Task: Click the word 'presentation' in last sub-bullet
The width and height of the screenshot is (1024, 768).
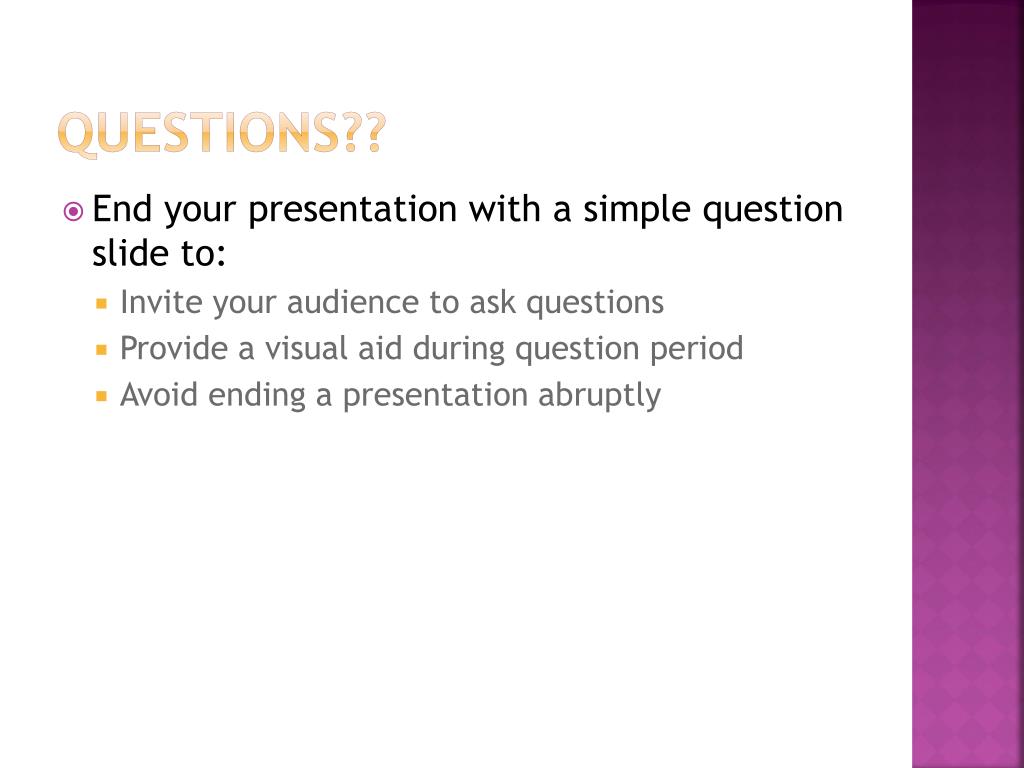Action: 436,396
